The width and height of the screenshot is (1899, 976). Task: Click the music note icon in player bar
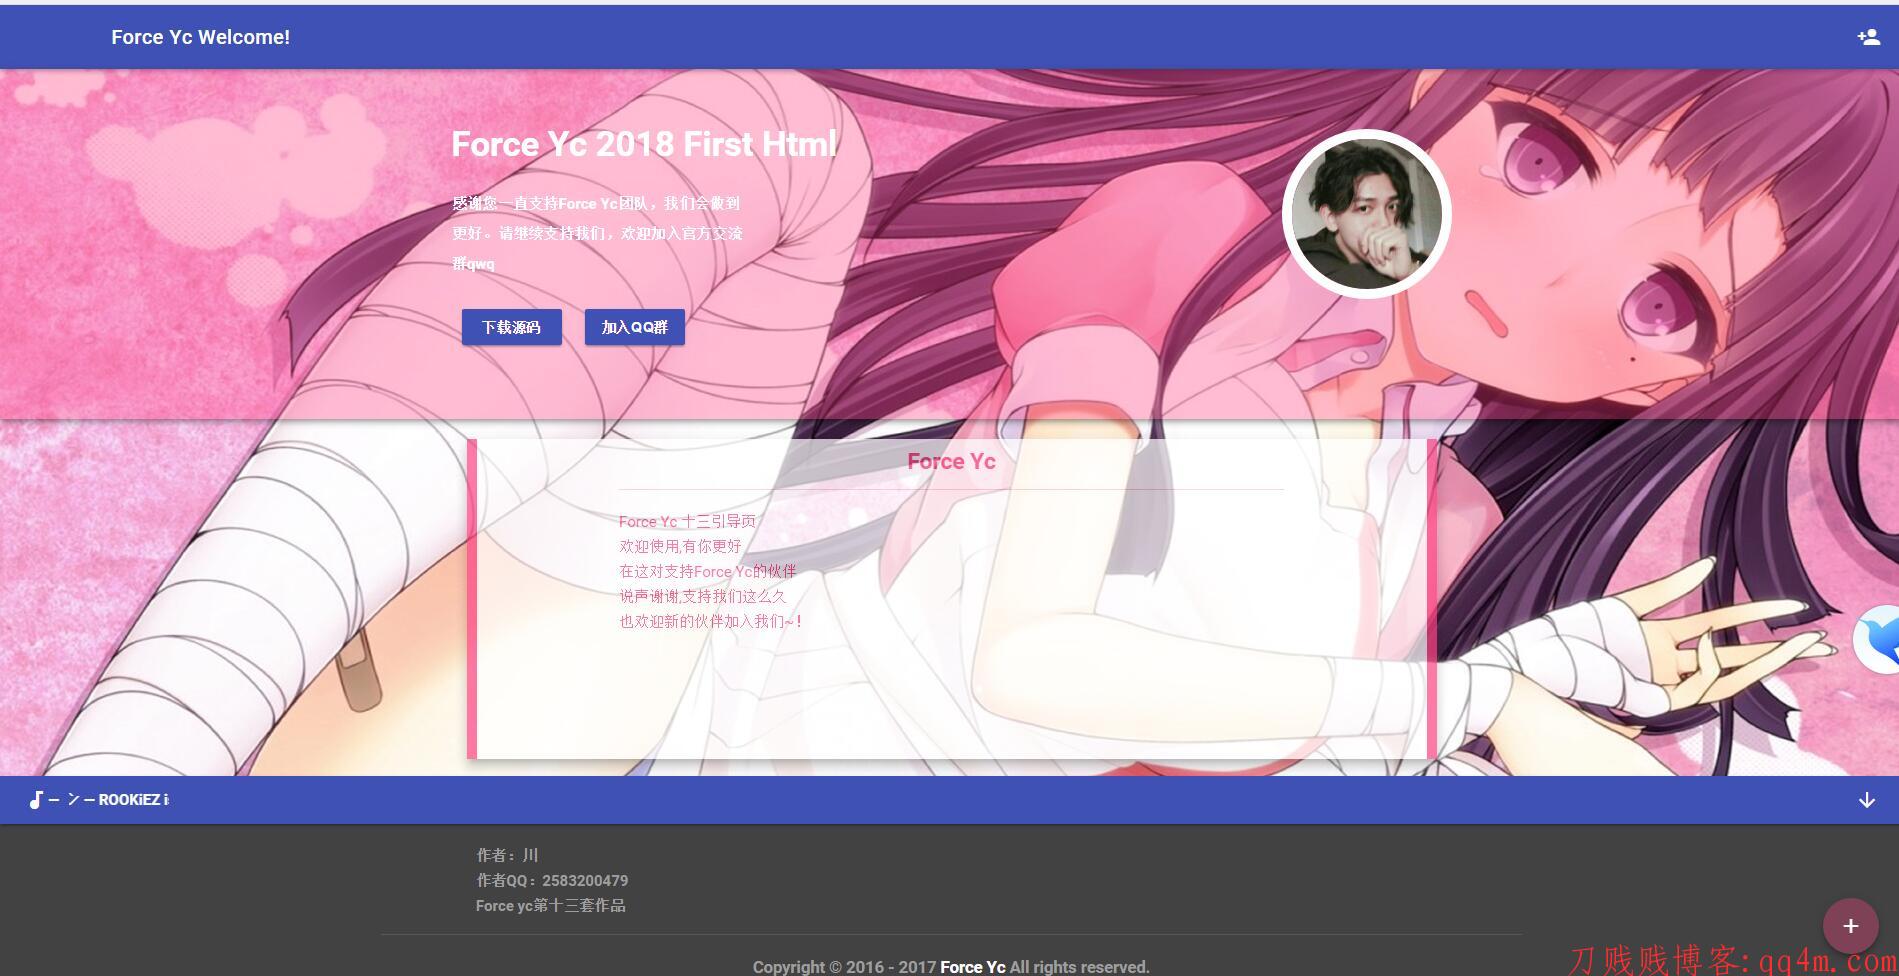tap(36, 800)
